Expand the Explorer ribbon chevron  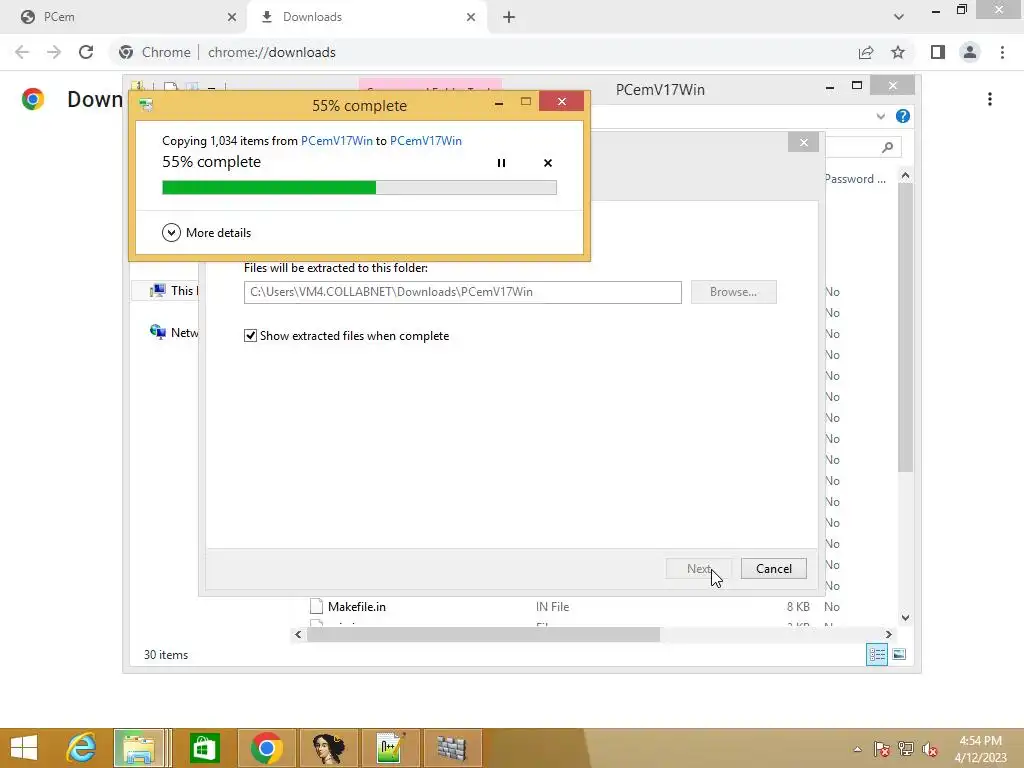[880, 116]
